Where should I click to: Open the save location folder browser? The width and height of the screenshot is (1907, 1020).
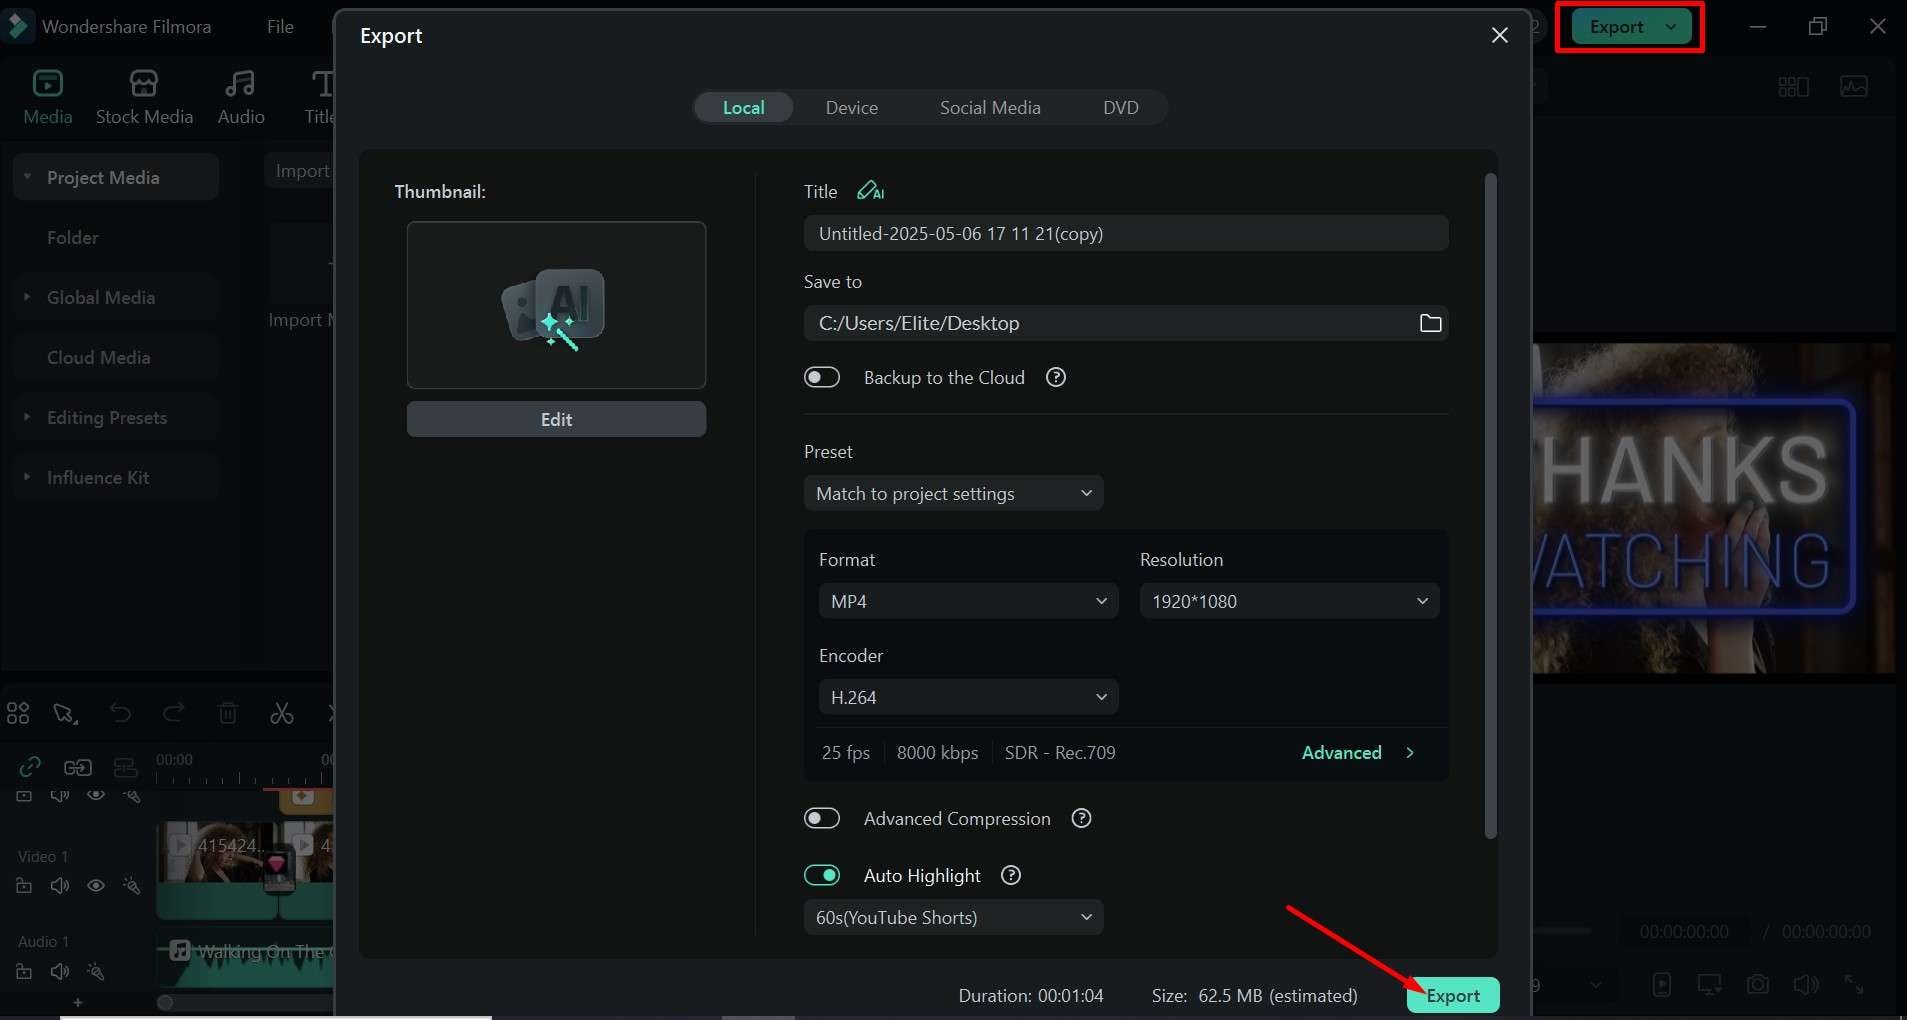1430,323
